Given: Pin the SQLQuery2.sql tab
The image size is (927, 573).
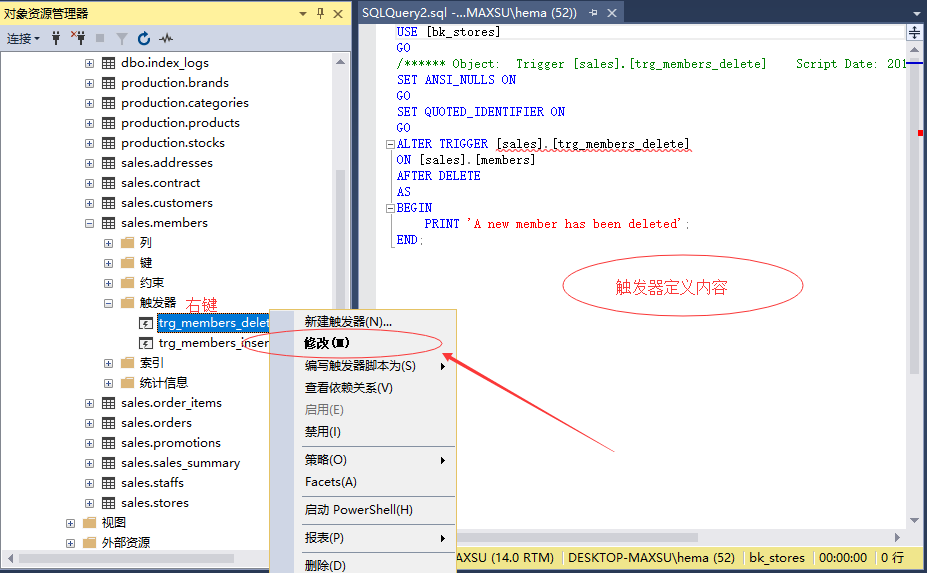Looking at the screenshot, I should 594,12.
